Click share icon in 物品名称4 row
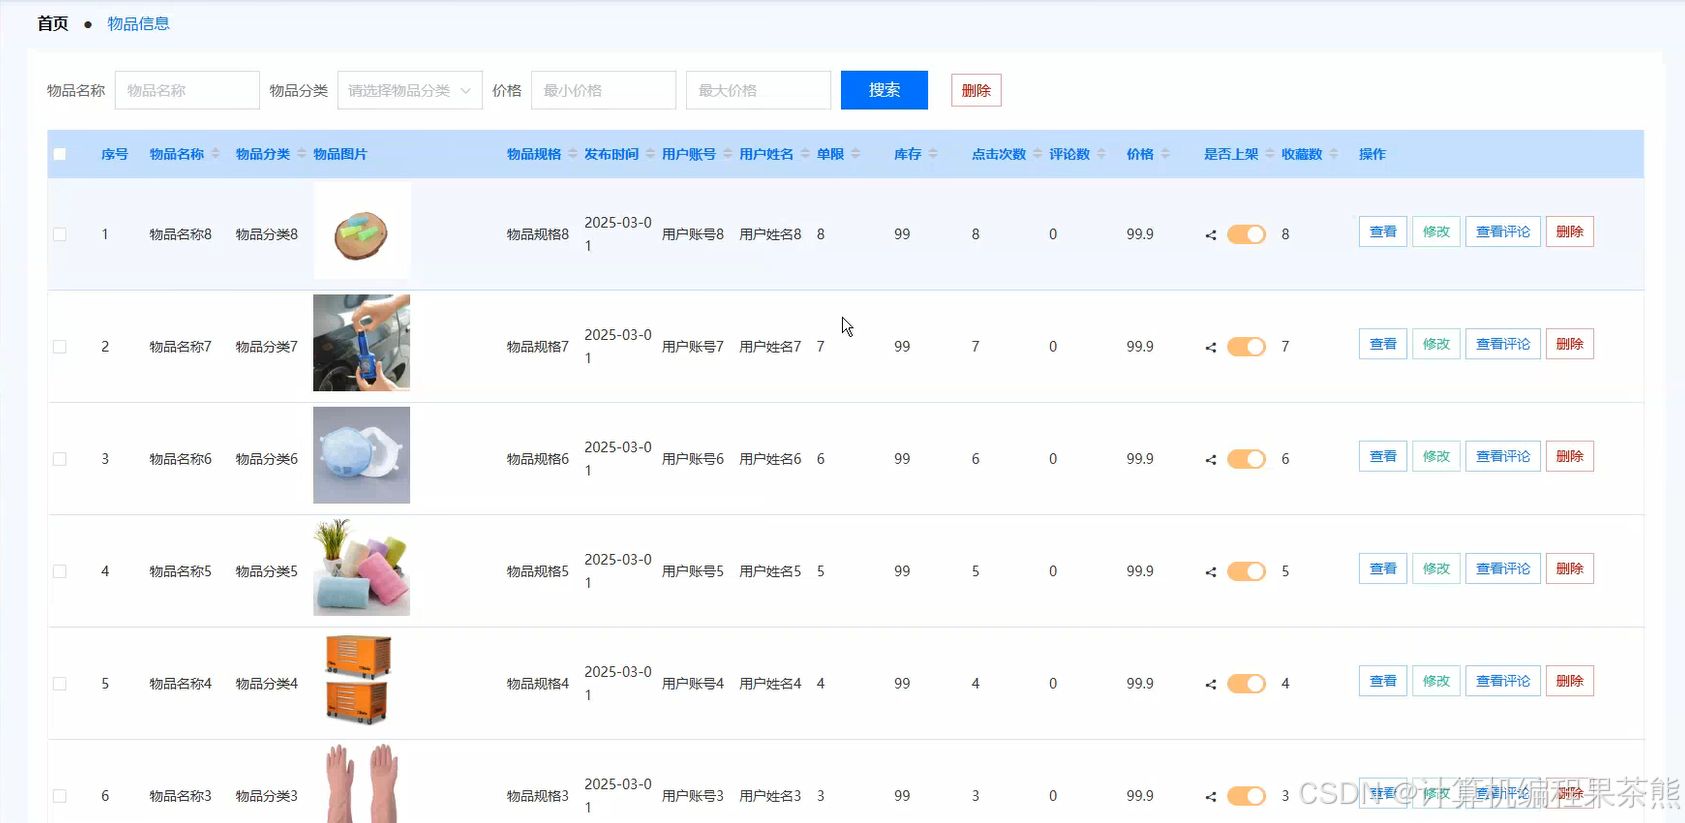Viewport: 1685px width, 823px height. [x=1211, y=684]
